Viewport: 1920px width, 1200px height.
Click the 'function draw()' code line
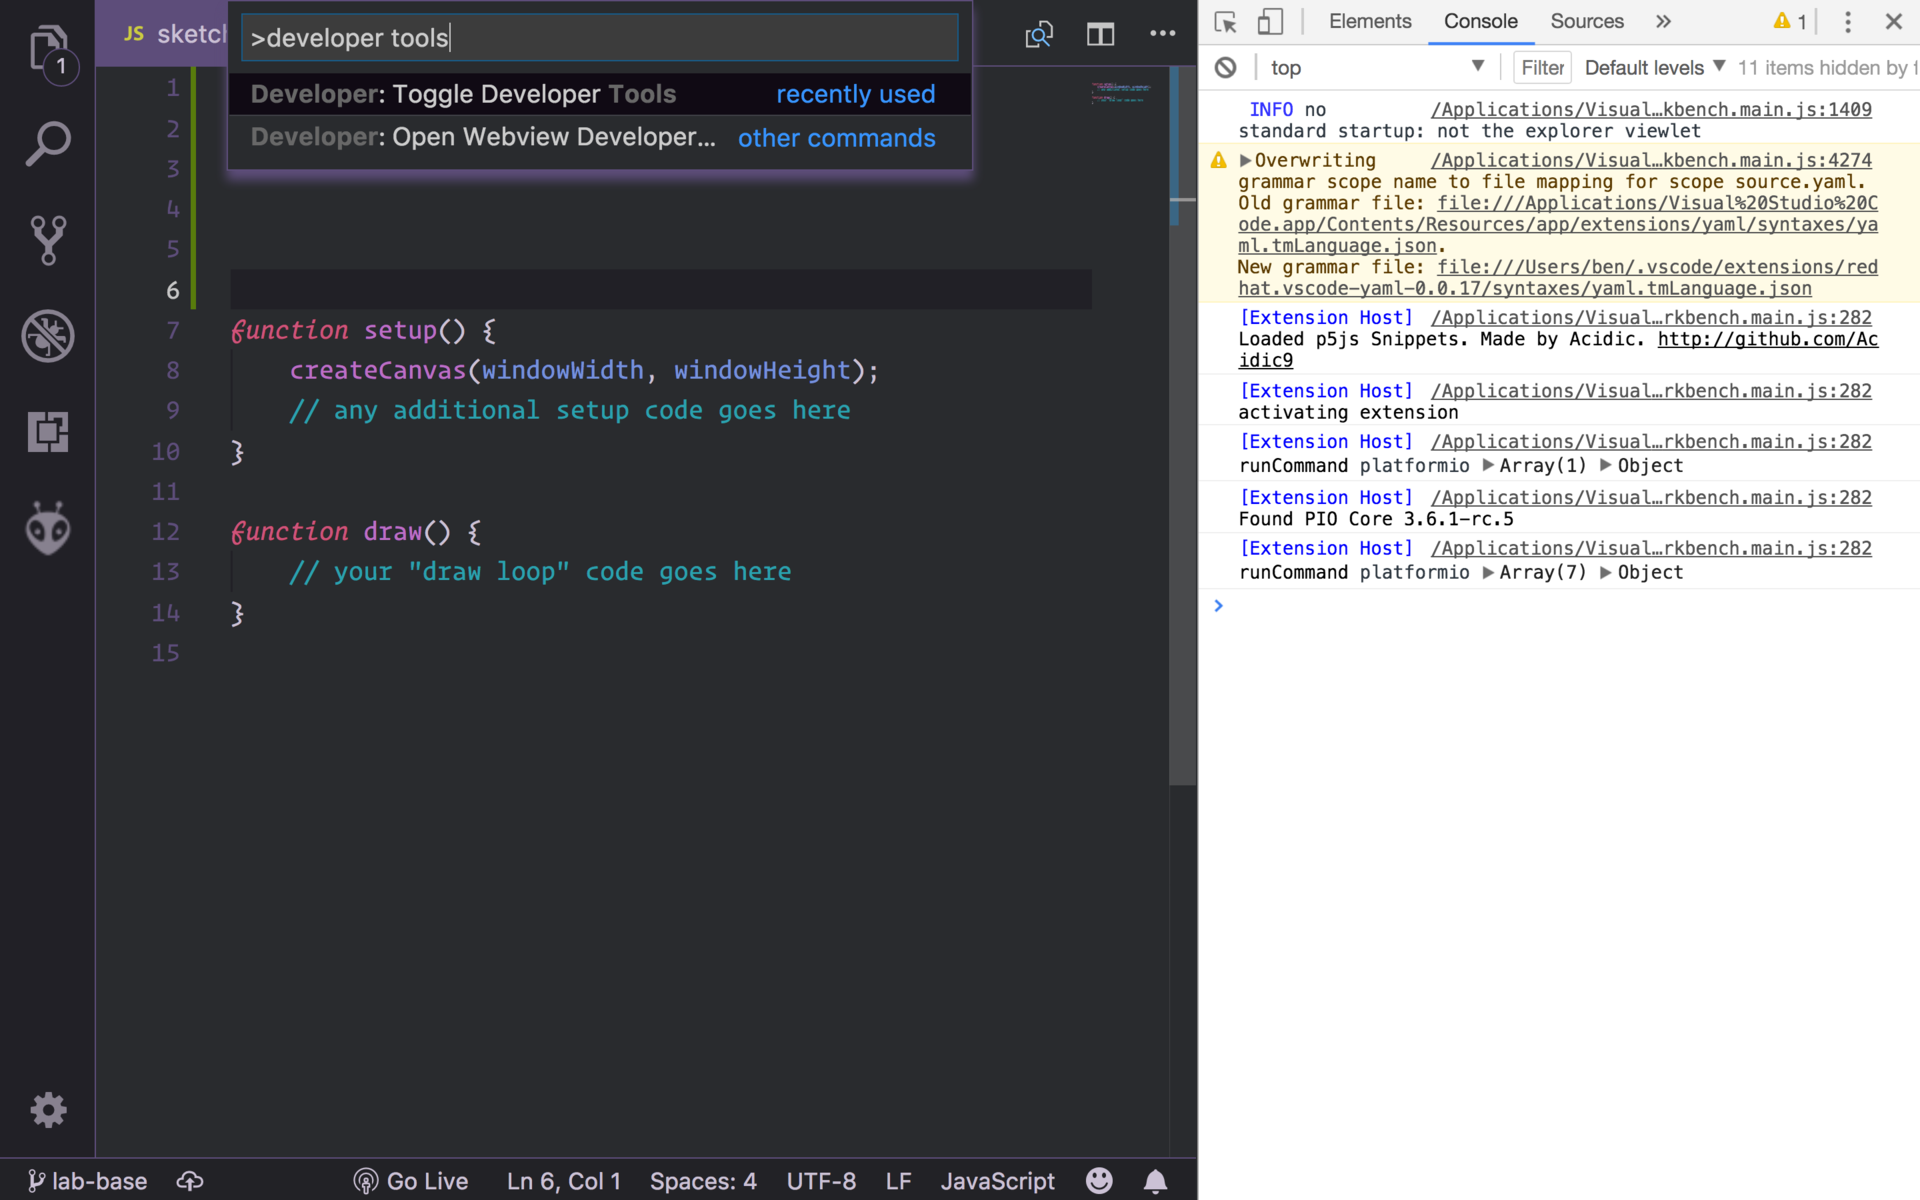(356, 532)
